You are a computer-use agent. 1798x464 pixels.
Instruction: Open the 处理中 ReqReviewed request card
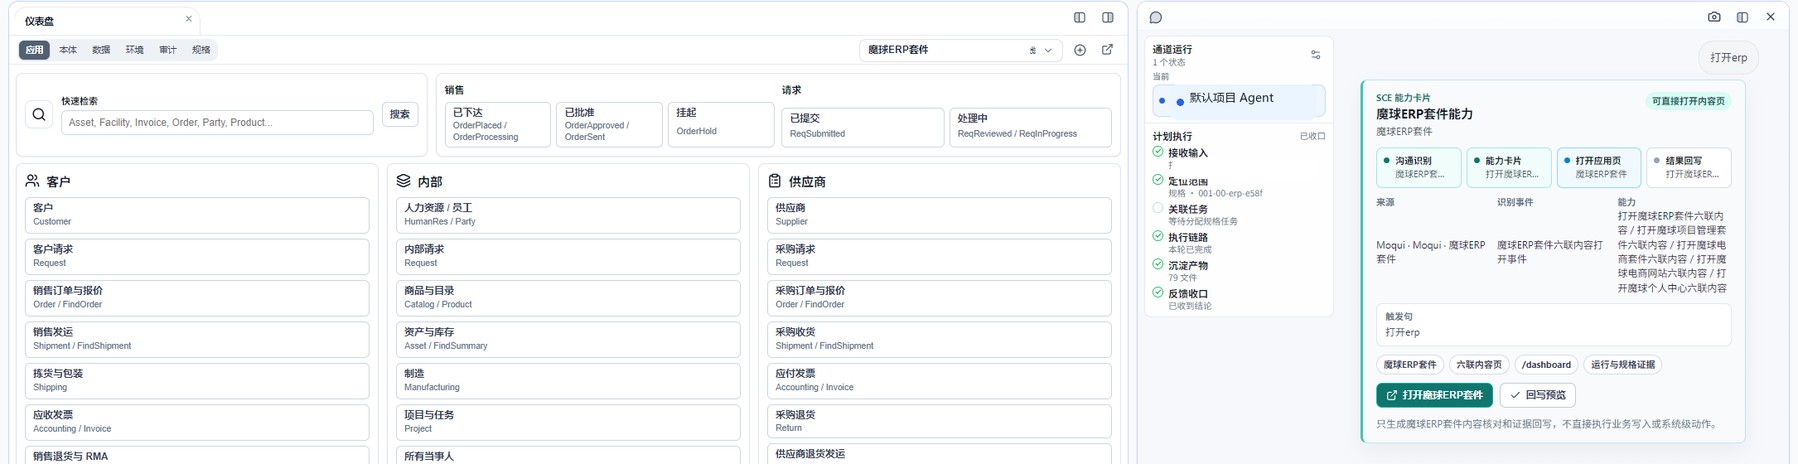pyautogui.click(x=1030, y=127)
